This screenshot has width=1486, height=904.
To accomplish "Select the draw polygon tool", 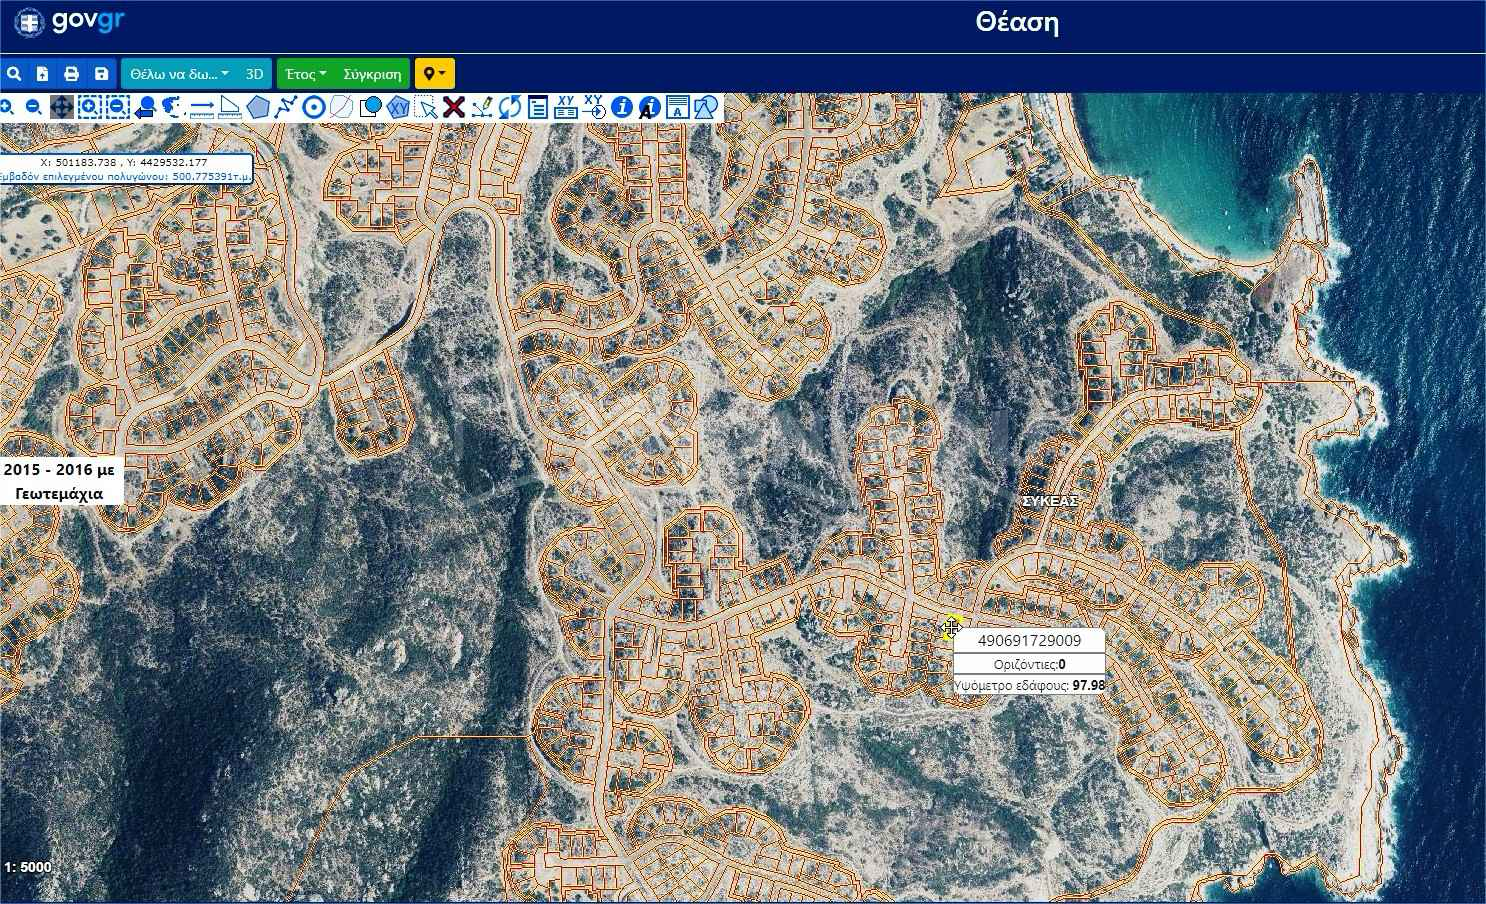I will click(258, 107).
